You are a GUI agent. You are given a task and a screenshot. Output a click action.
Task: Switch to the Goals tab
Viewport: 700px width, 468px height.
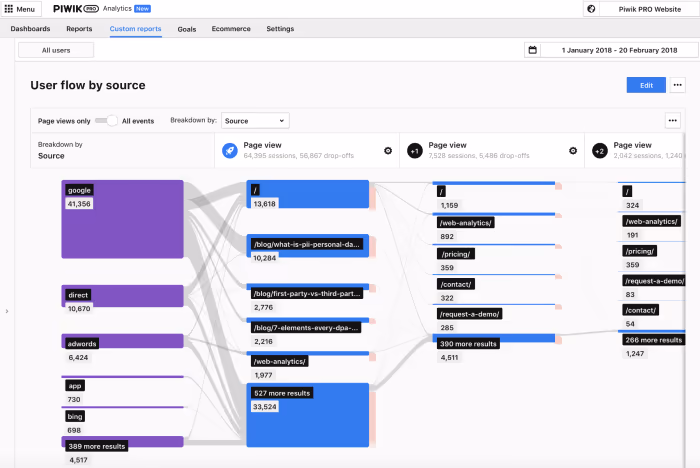[x=187, y=29]
